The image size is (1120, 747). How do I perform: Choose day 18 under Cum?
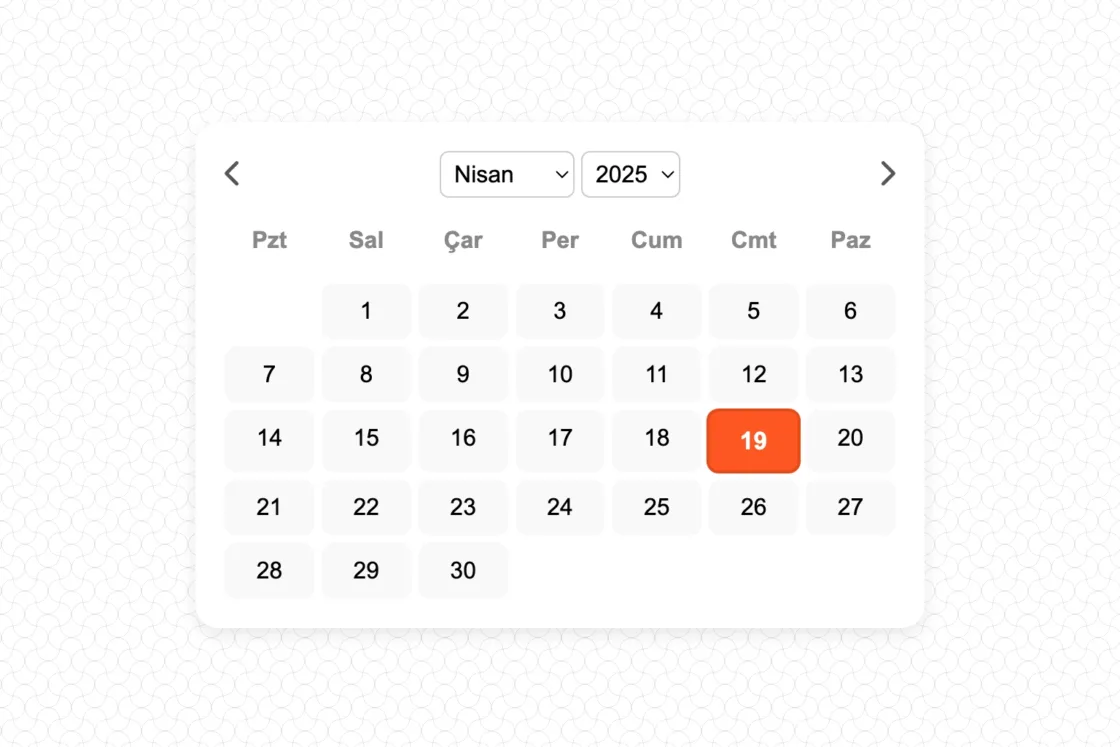point(657,438)
